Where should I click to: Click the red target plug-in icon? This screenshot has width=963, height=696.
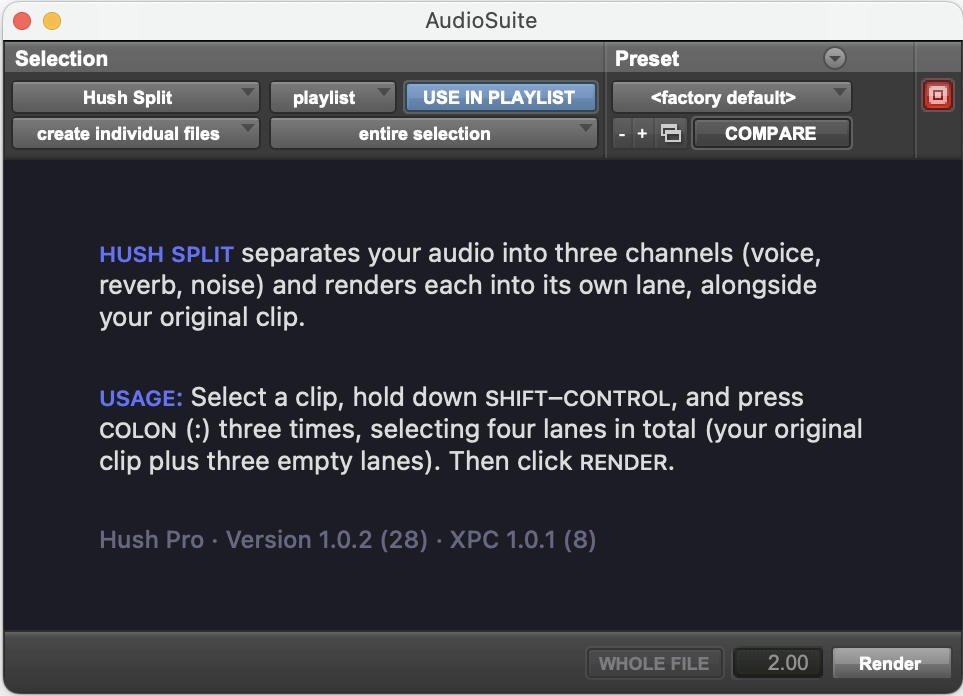tap(937, 95)
